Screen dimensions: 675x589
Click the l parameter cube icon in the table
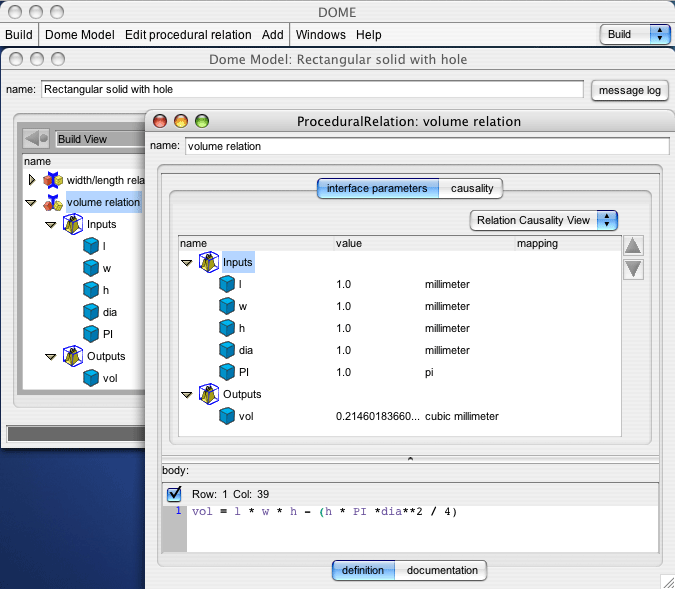click(227, 284)
